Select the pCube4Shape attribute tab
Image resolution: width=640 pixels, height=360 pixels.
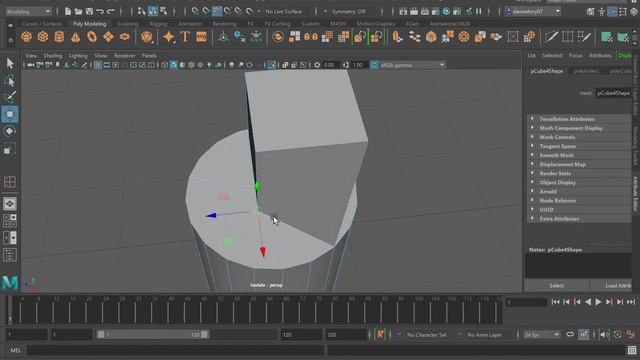[547, 71]
